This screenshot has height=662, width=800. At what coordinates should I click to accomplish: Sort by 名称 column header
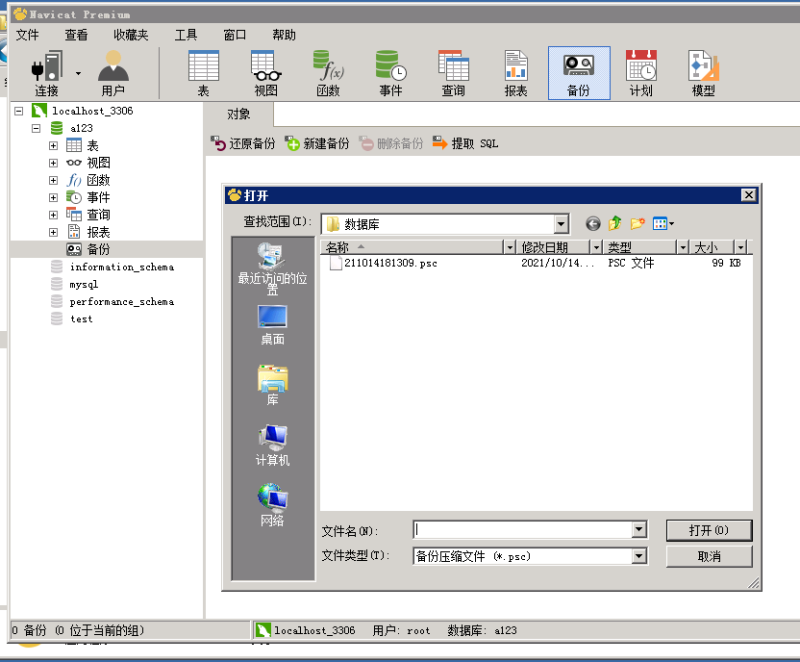click(412, 247)
